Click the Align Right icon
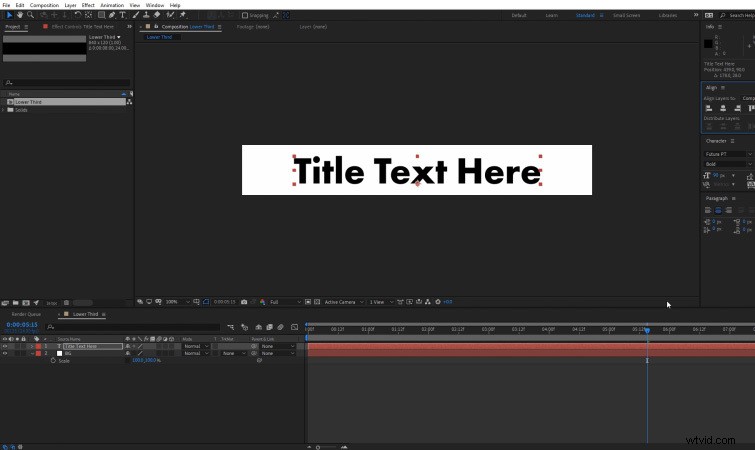 tap(737, 108)
